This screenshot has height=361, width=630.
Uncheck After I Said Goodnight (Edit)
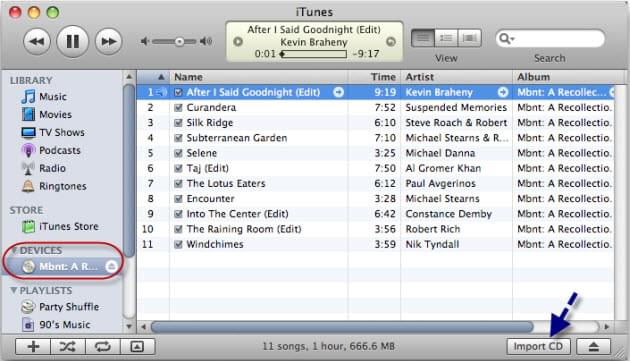(178, 92)
